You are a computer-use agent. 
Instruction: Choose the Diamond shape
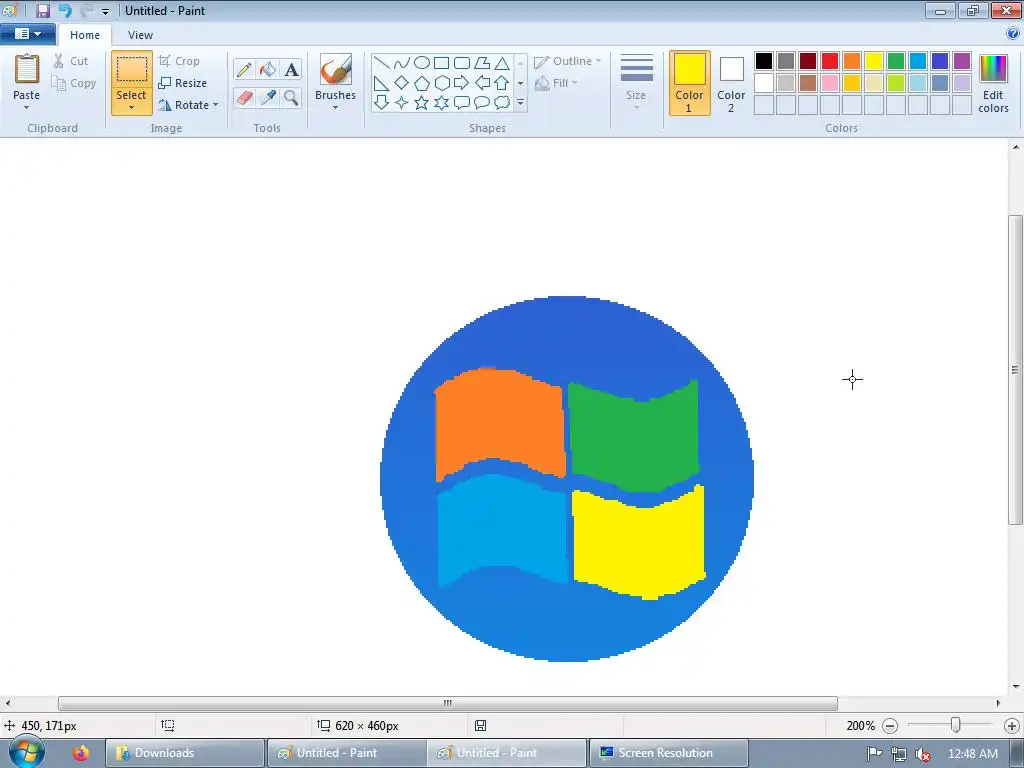(x=402, y=83)
